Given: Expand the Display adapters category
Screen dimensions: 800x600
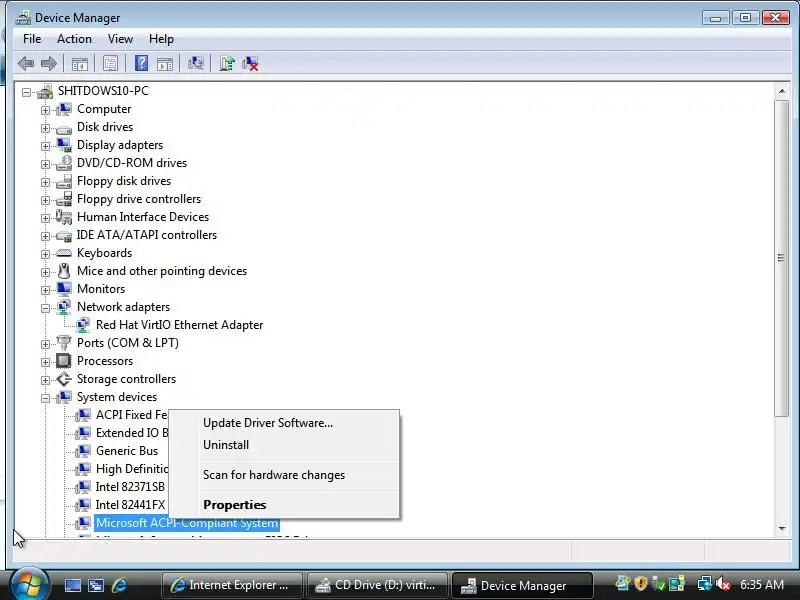Looking at the screenshot, I should click(45, 146).
